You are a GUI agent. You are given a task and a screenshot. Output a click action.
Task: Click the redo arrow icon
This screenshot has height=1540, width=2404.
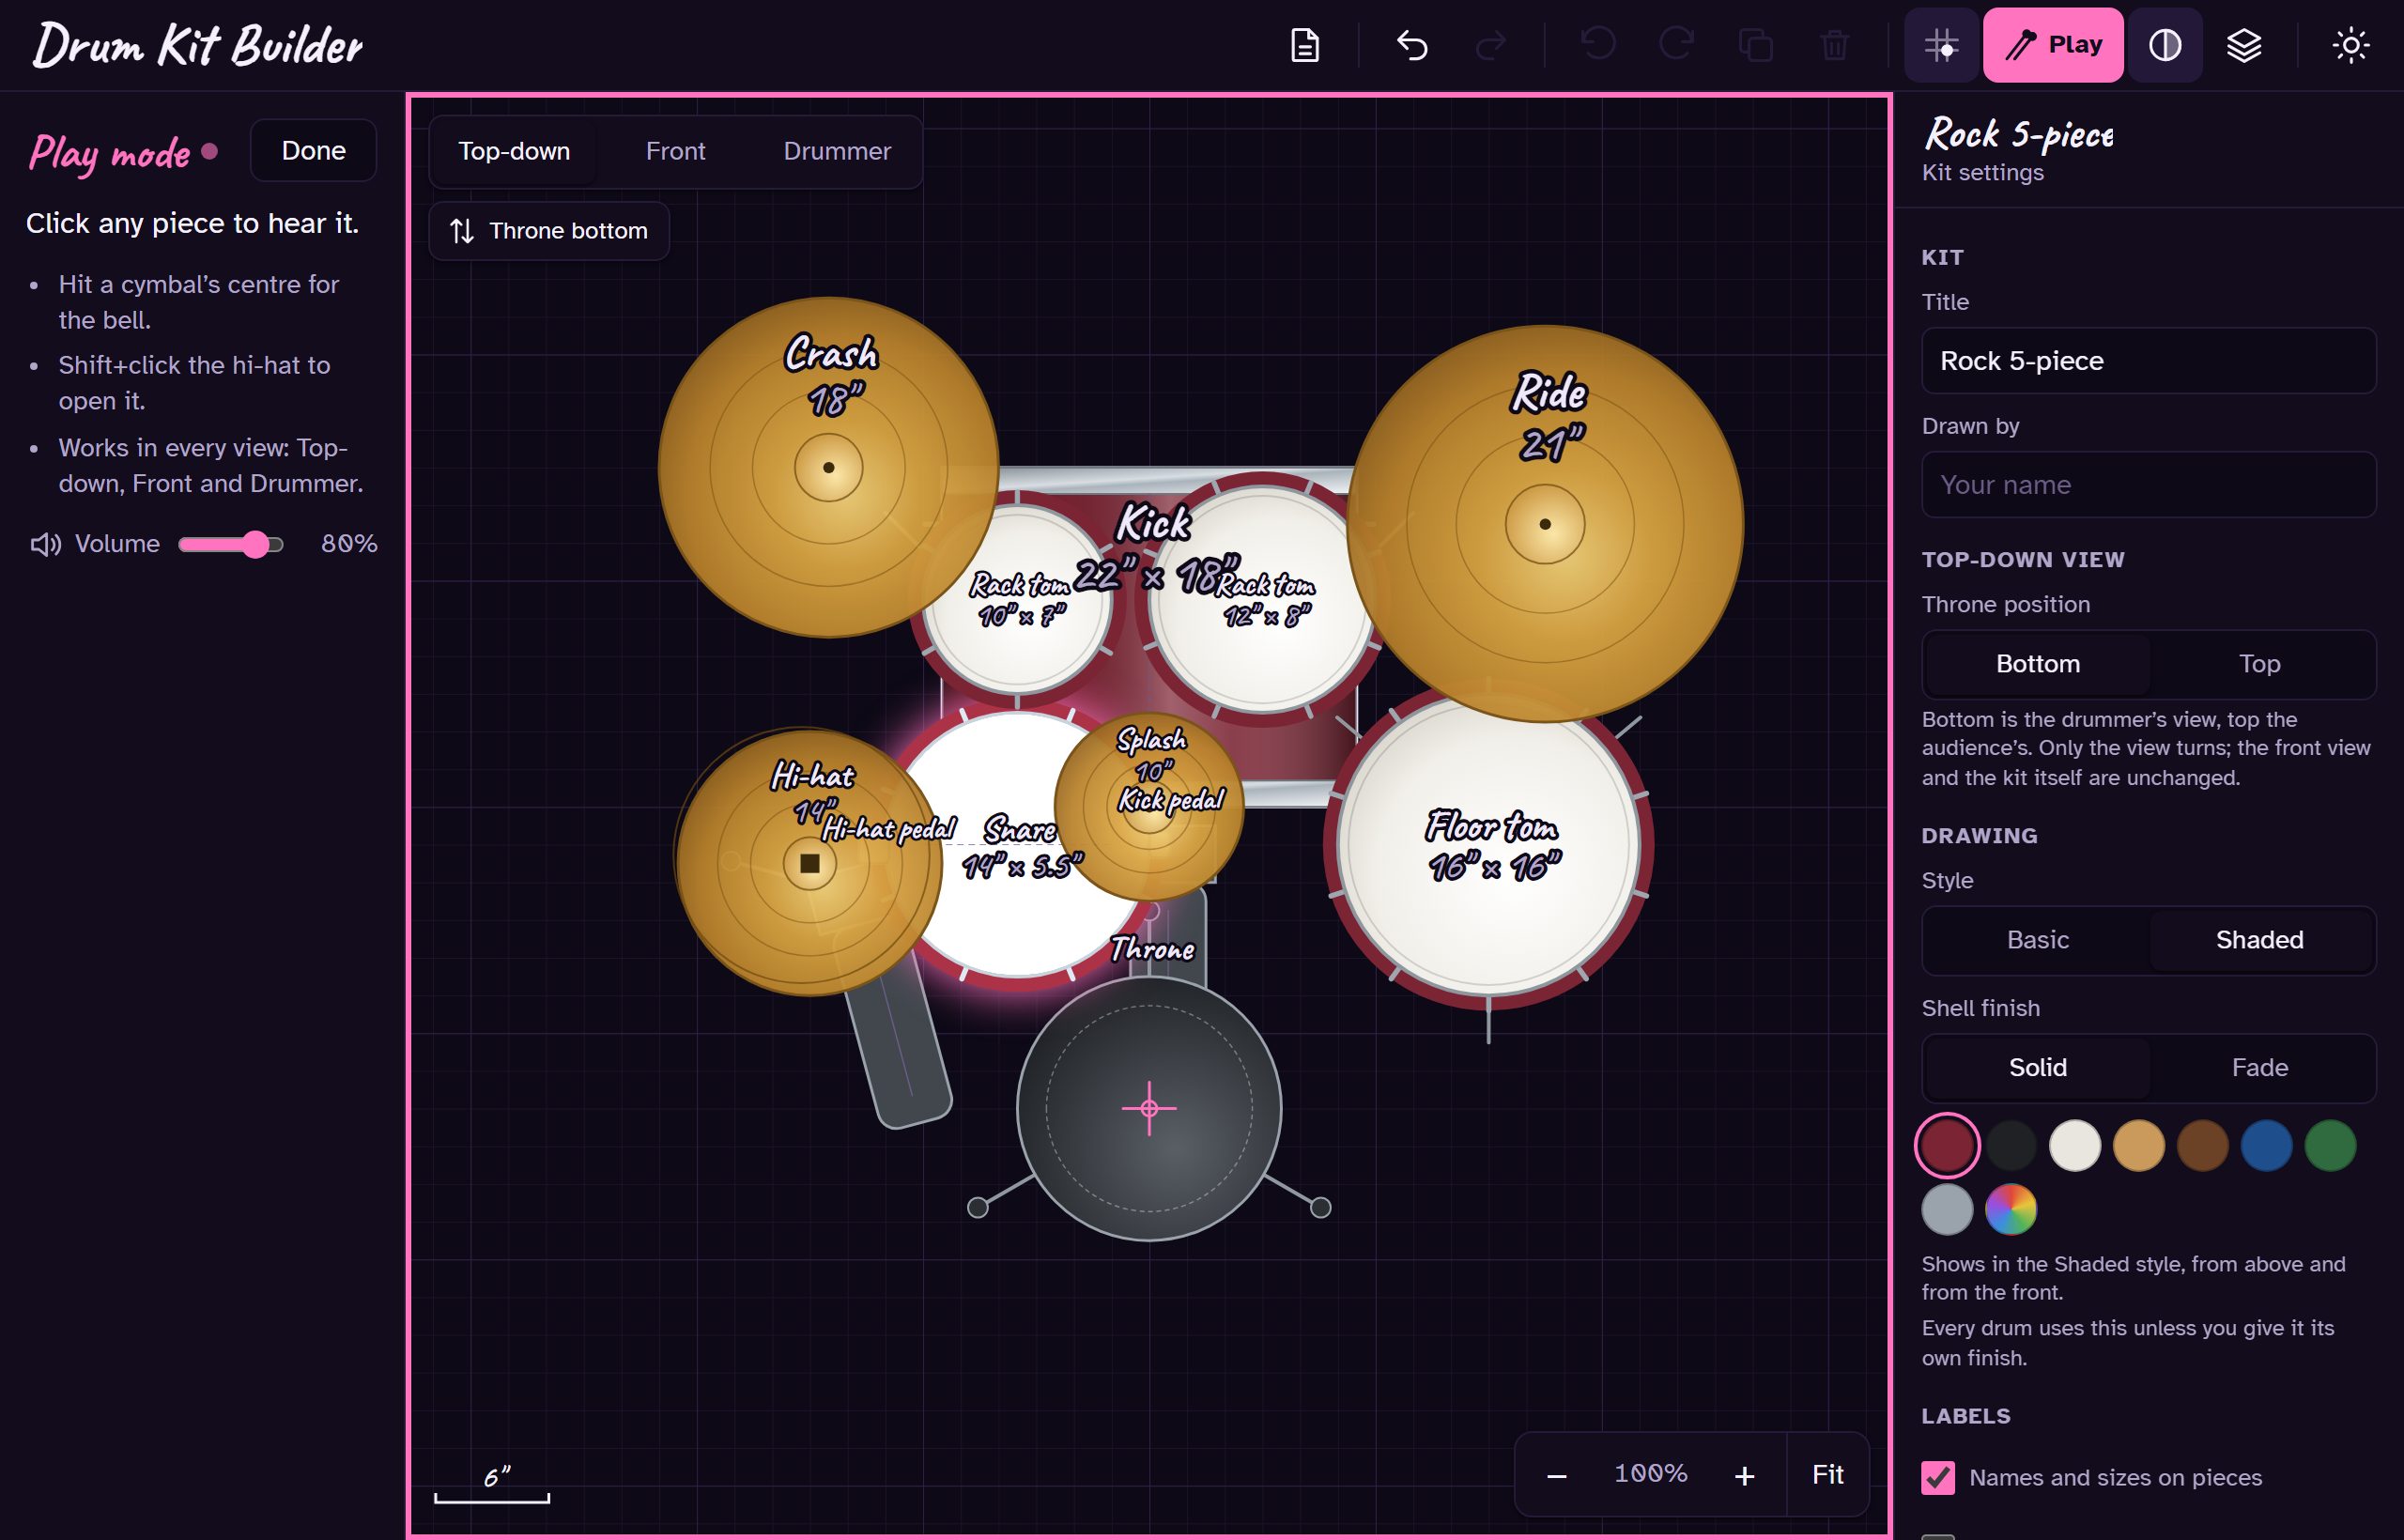click(1490, 45)
